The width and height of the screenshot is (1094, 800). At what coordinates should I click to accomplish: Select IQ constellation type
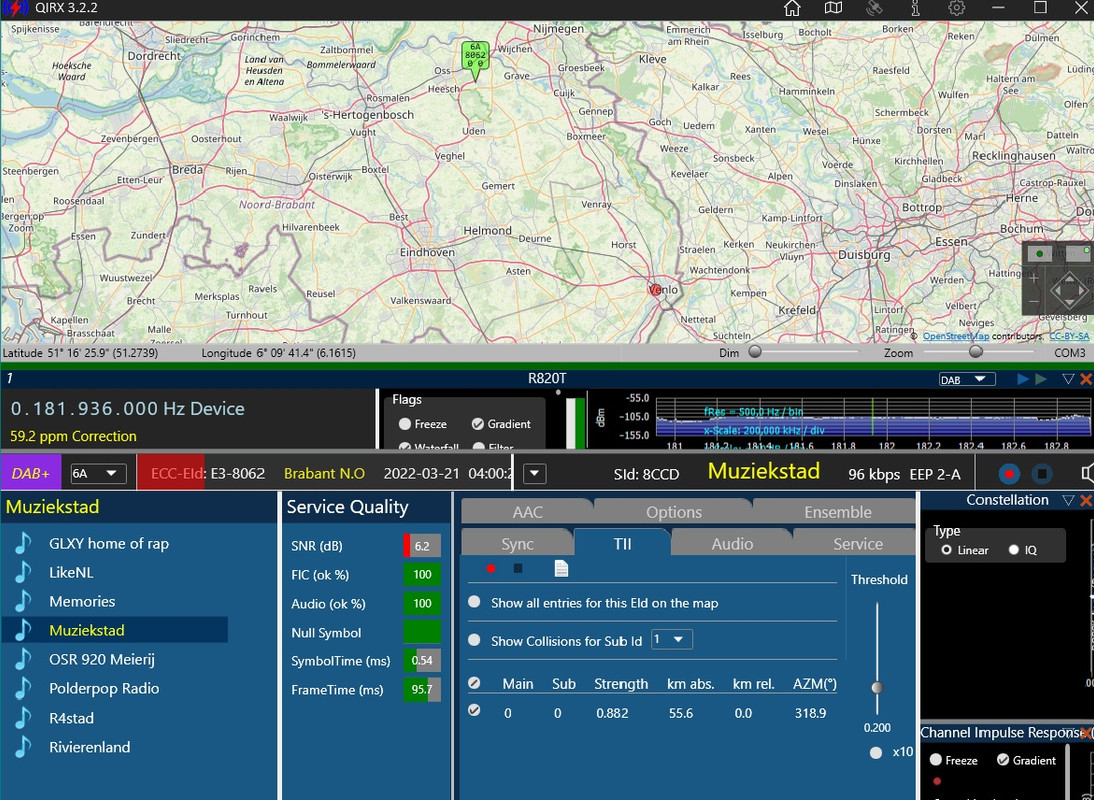[x=1014, y=550]
